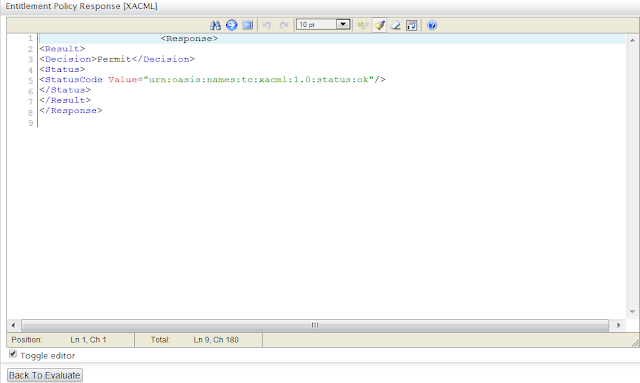The width and height of the screenshot is (640, 383).
Task: Click the undo arrow icon
Action: click(267, 25)
